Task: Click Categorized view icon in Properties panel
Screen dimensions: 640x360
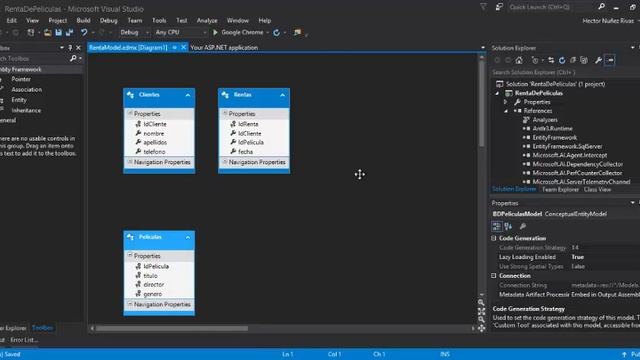Action: tap(497, 226)
